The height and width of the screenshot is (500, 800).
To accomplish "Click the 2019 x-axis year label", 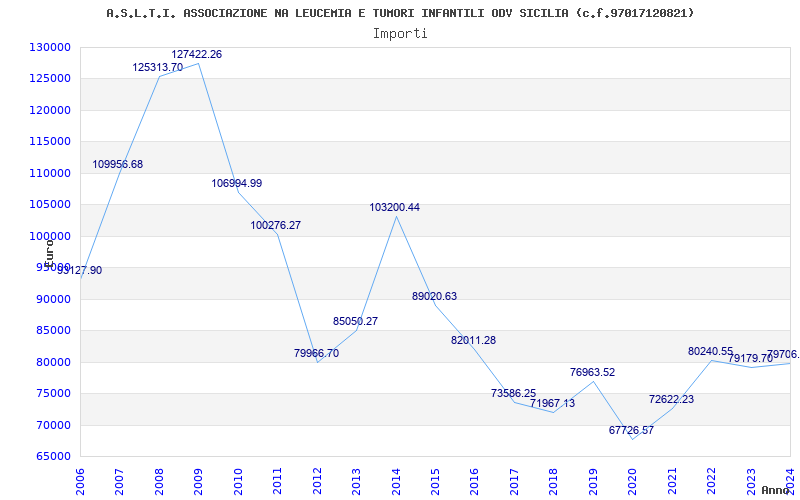I will click(593, 481).
